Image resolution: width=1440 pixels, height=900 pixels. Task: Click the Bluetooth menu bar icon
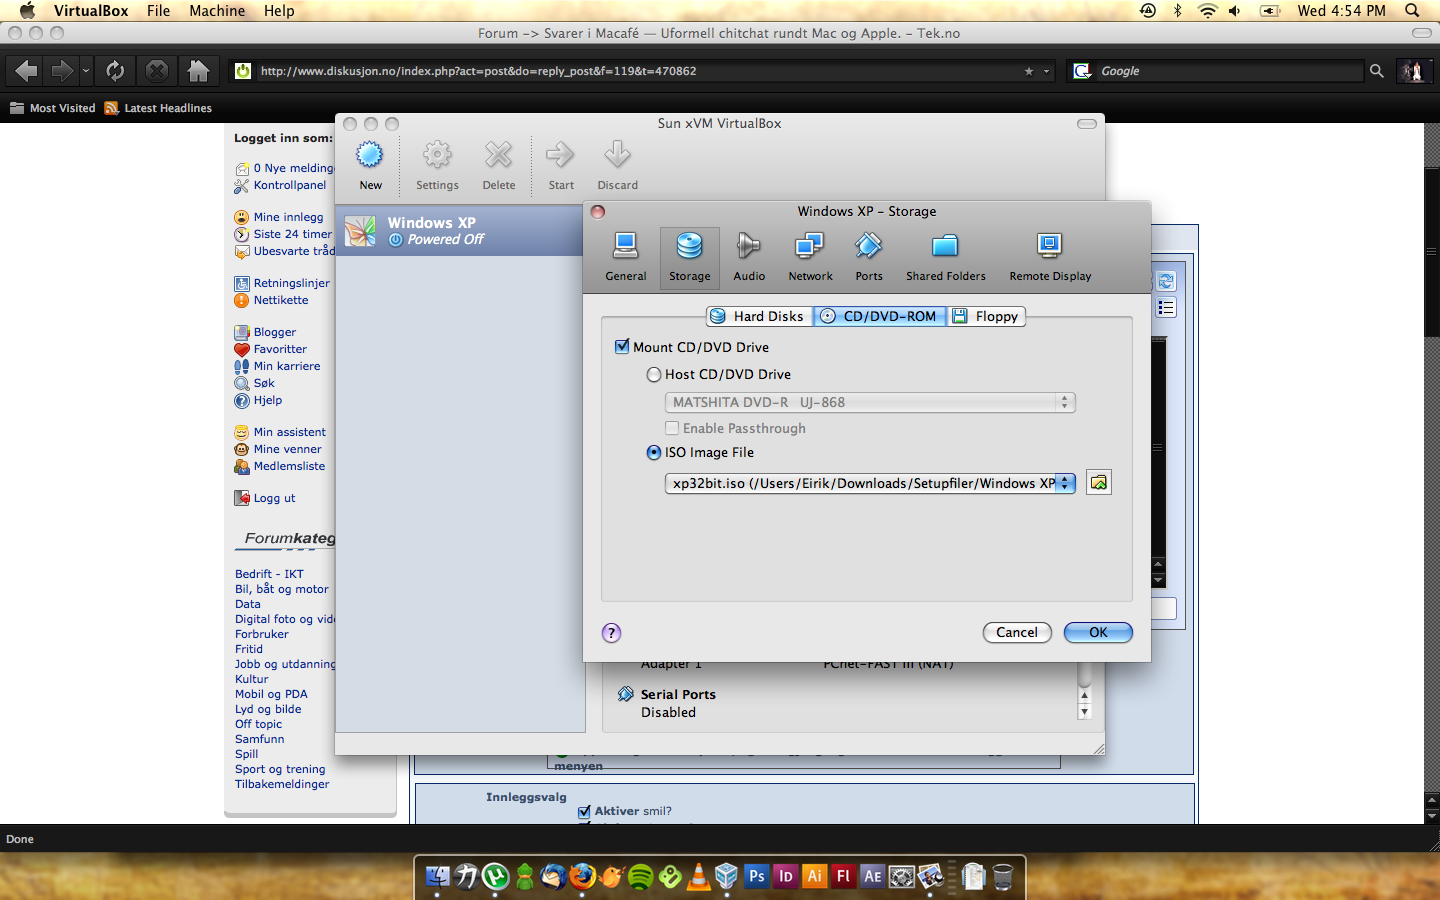1177,11
